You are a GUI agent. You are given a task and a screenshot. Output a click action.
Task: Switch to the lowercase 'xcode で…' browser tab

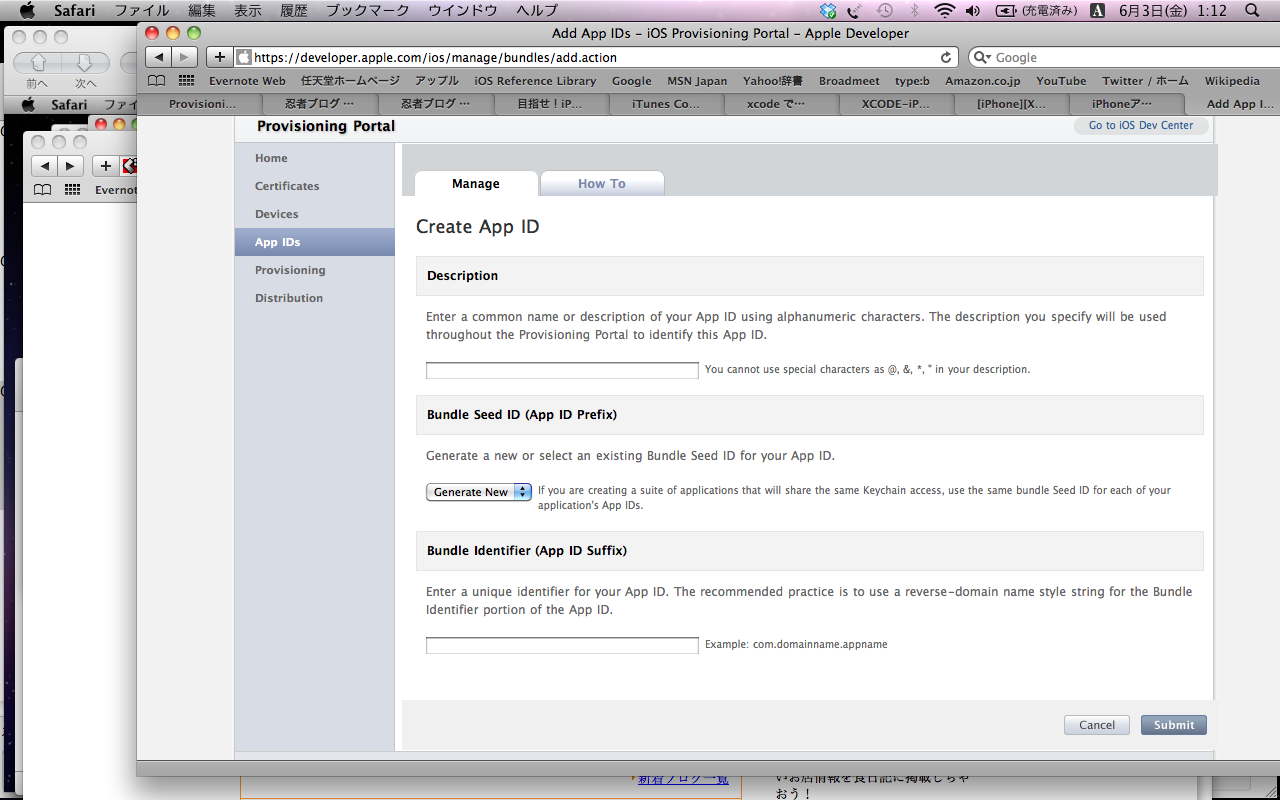[x=775, y=103]
